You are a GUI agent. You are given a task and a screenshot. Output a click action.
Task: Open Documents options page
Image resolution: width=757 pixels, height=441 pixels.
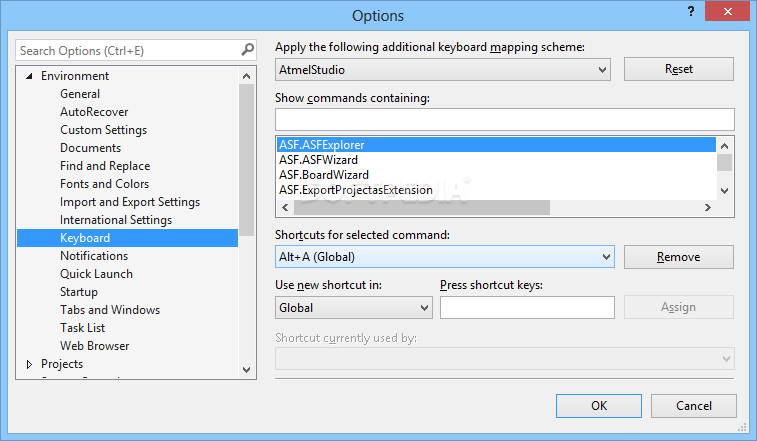(x=90, y=148)
